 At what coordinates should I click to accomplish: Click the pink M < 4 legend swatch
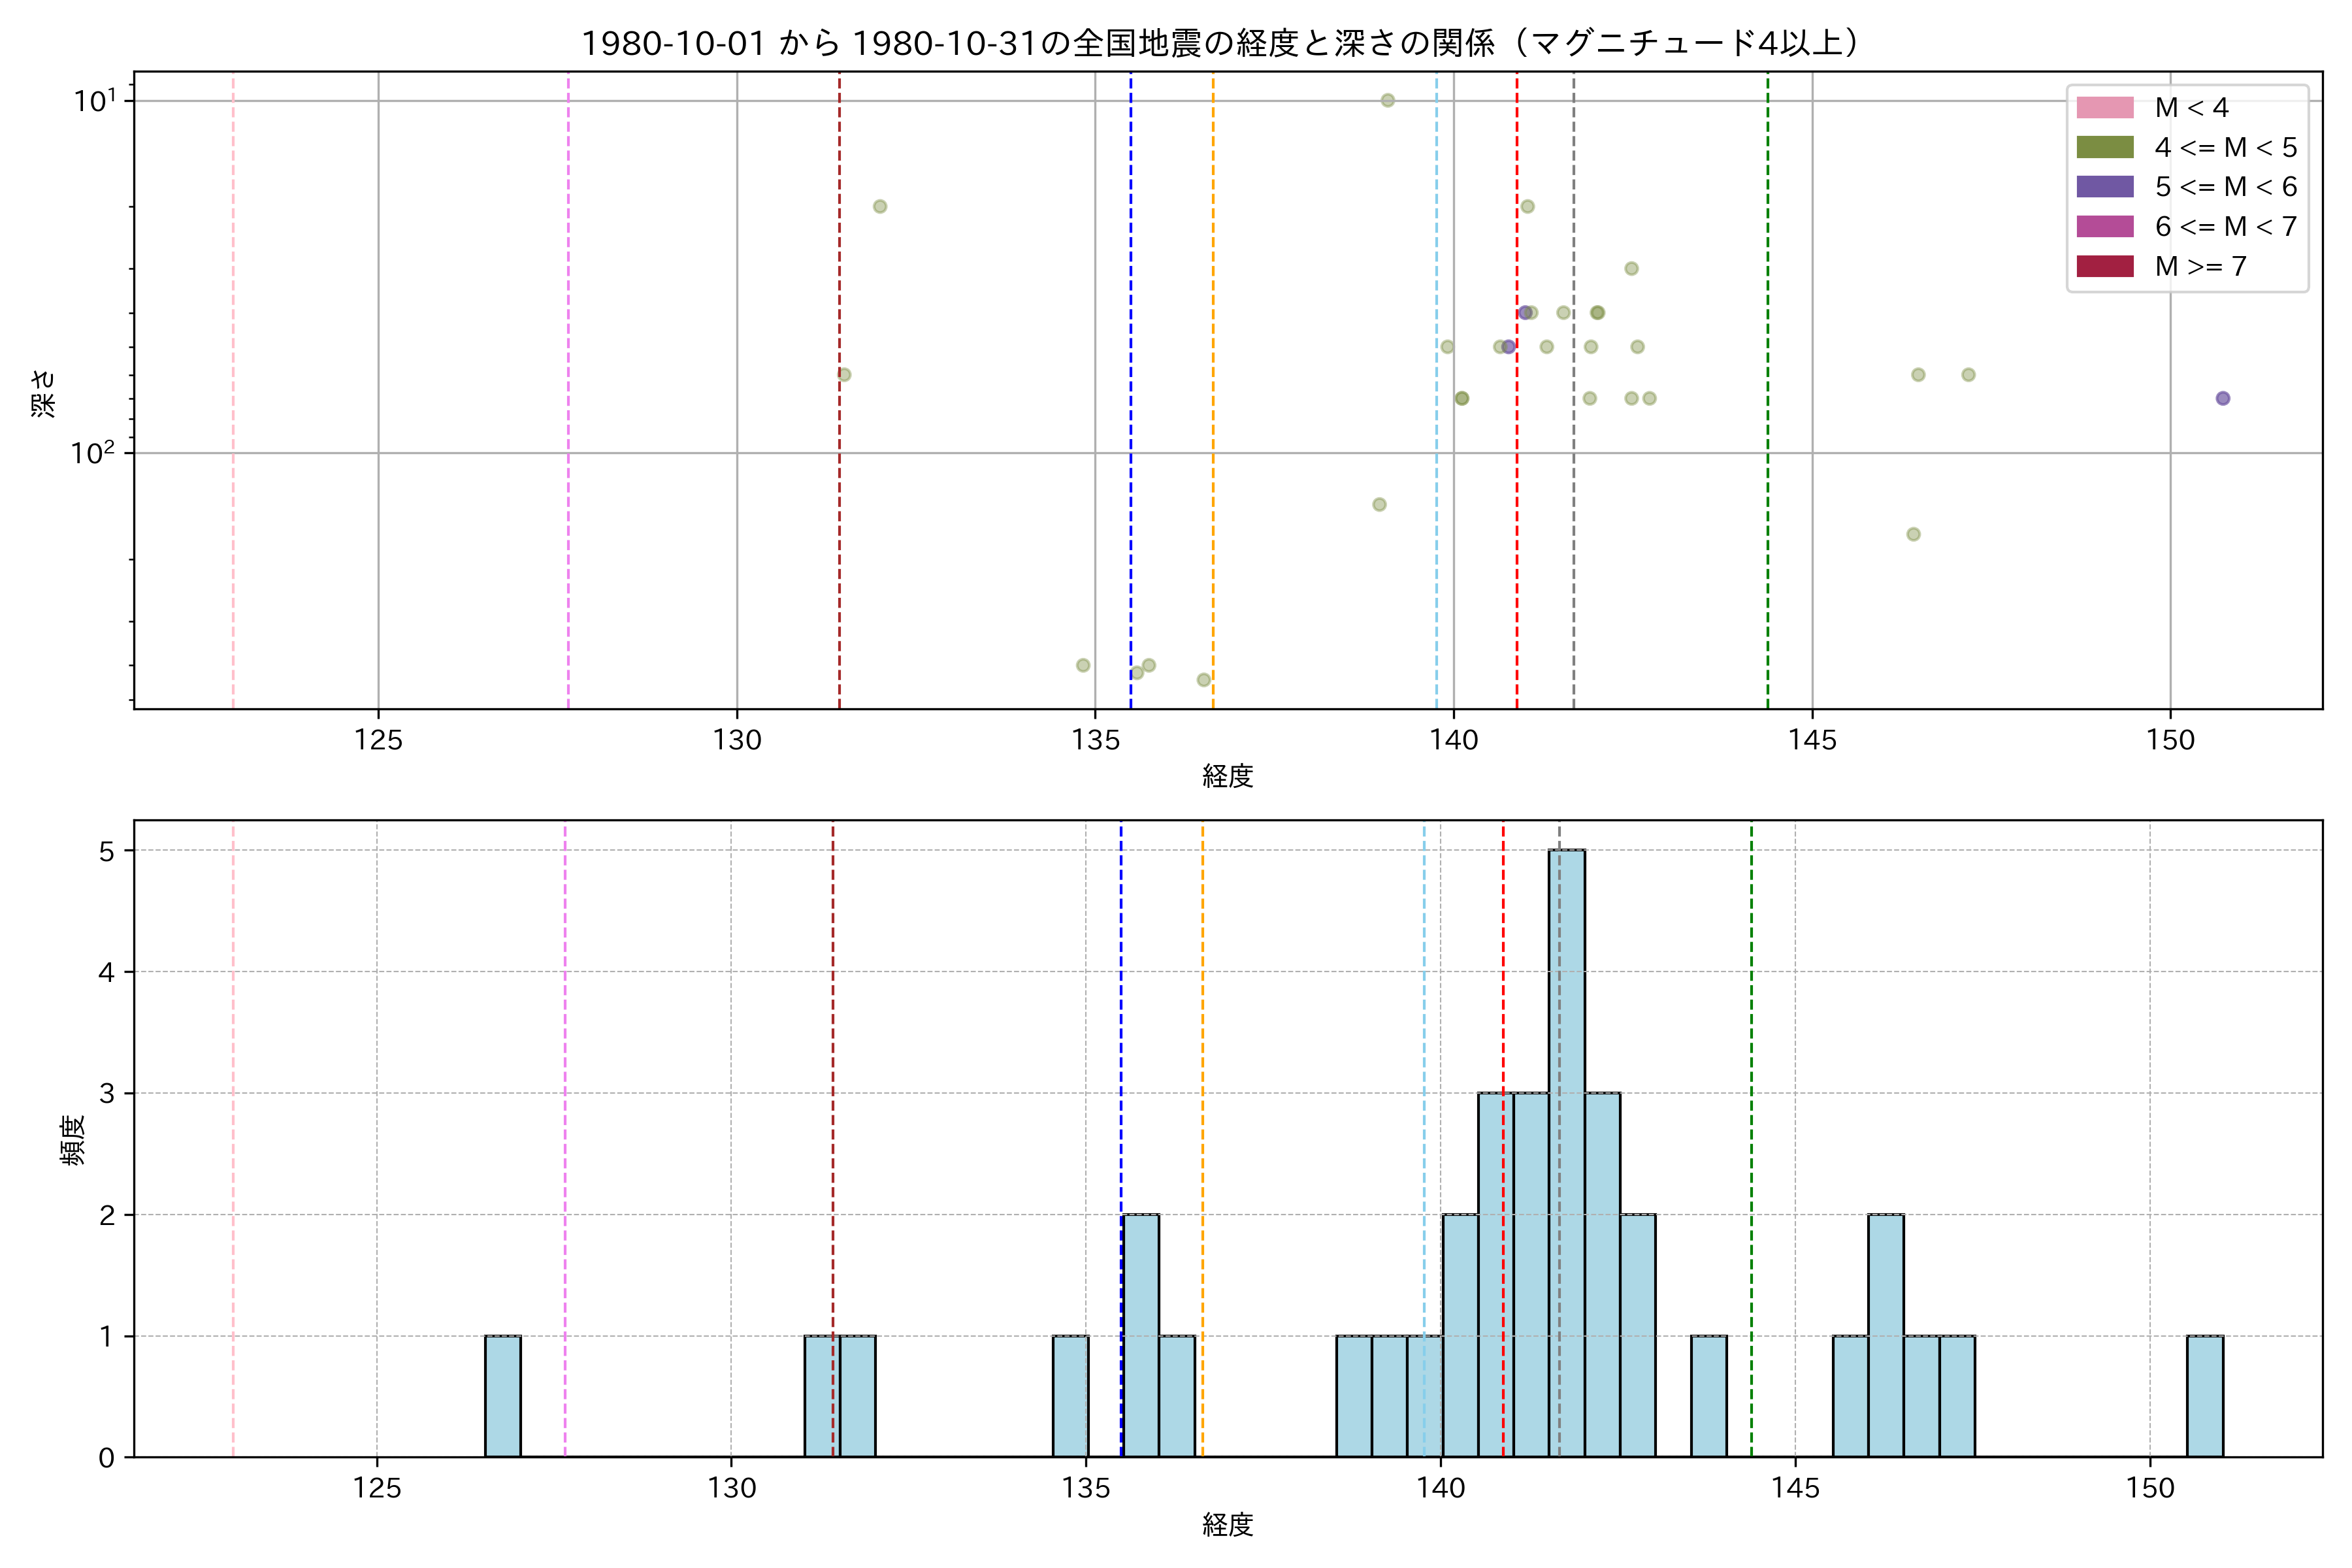pyautogui.click(x=2104, y=107)
